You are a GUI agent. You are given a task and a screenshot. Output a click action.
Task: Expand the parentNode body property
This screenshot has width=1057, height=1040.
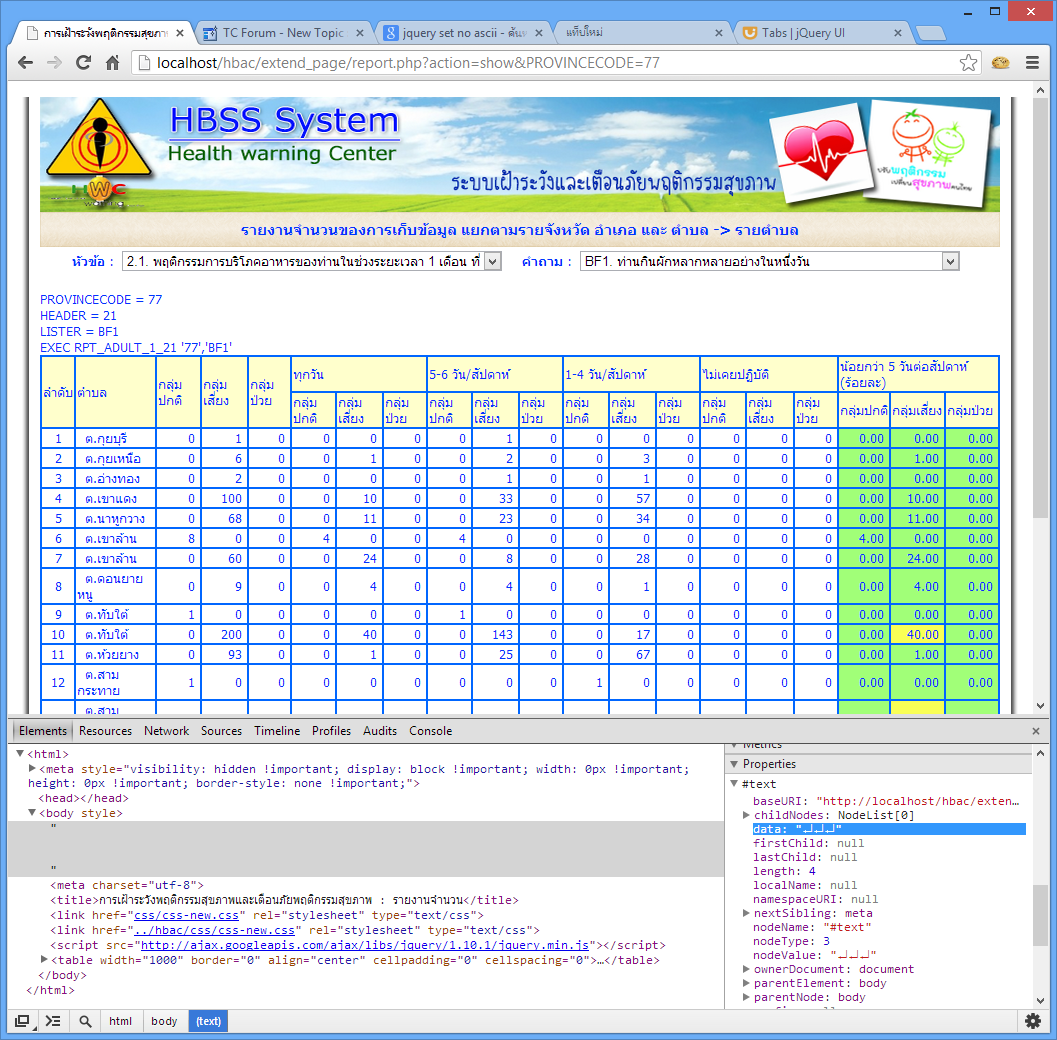[746, 997]
